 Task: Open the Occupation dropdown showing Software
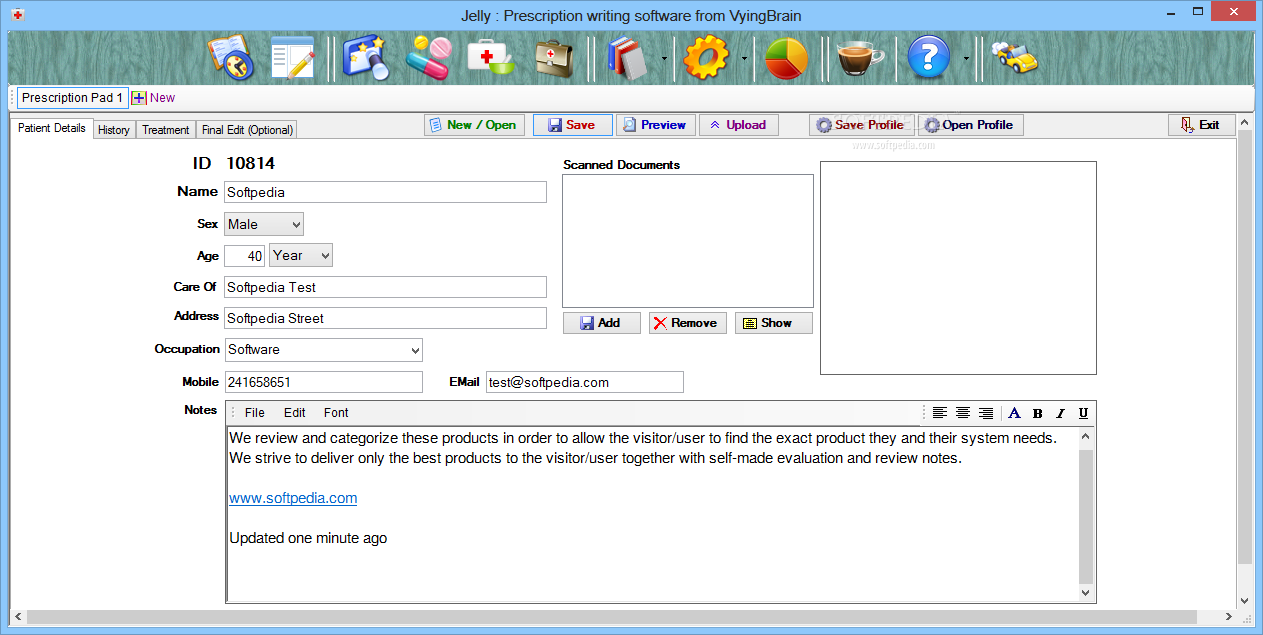click(323, 350)
